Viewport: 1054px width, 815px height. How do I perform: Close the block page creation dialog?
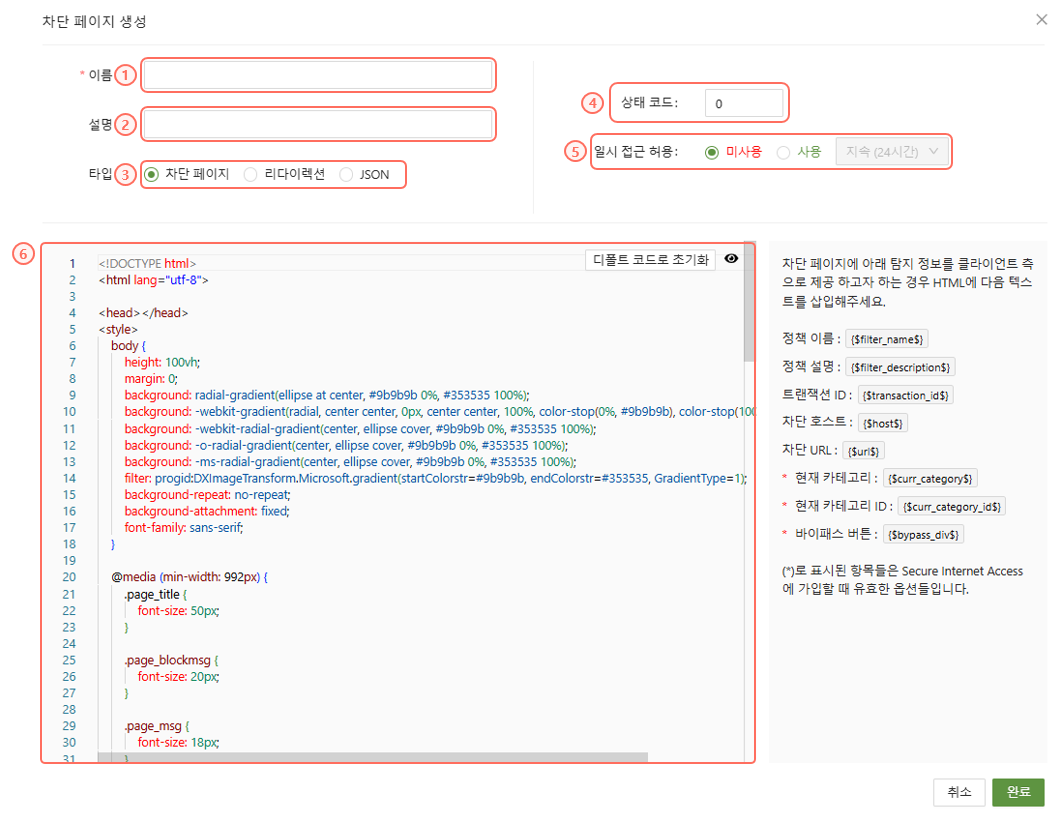(x=1040, y=20)
